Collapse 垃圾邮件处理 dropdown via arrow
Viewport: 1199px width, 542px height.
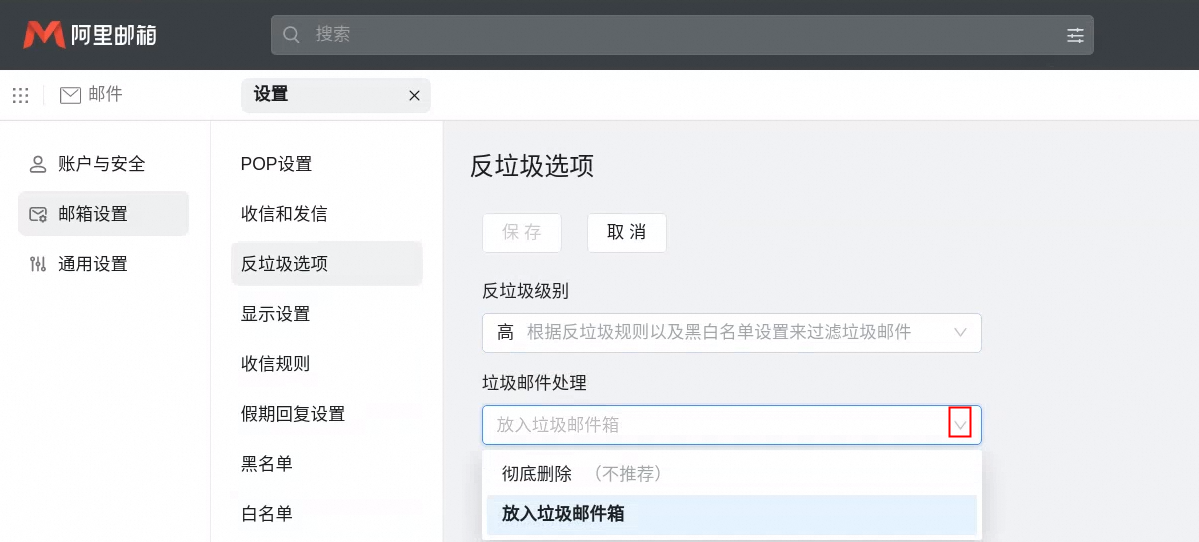point(960,424)
